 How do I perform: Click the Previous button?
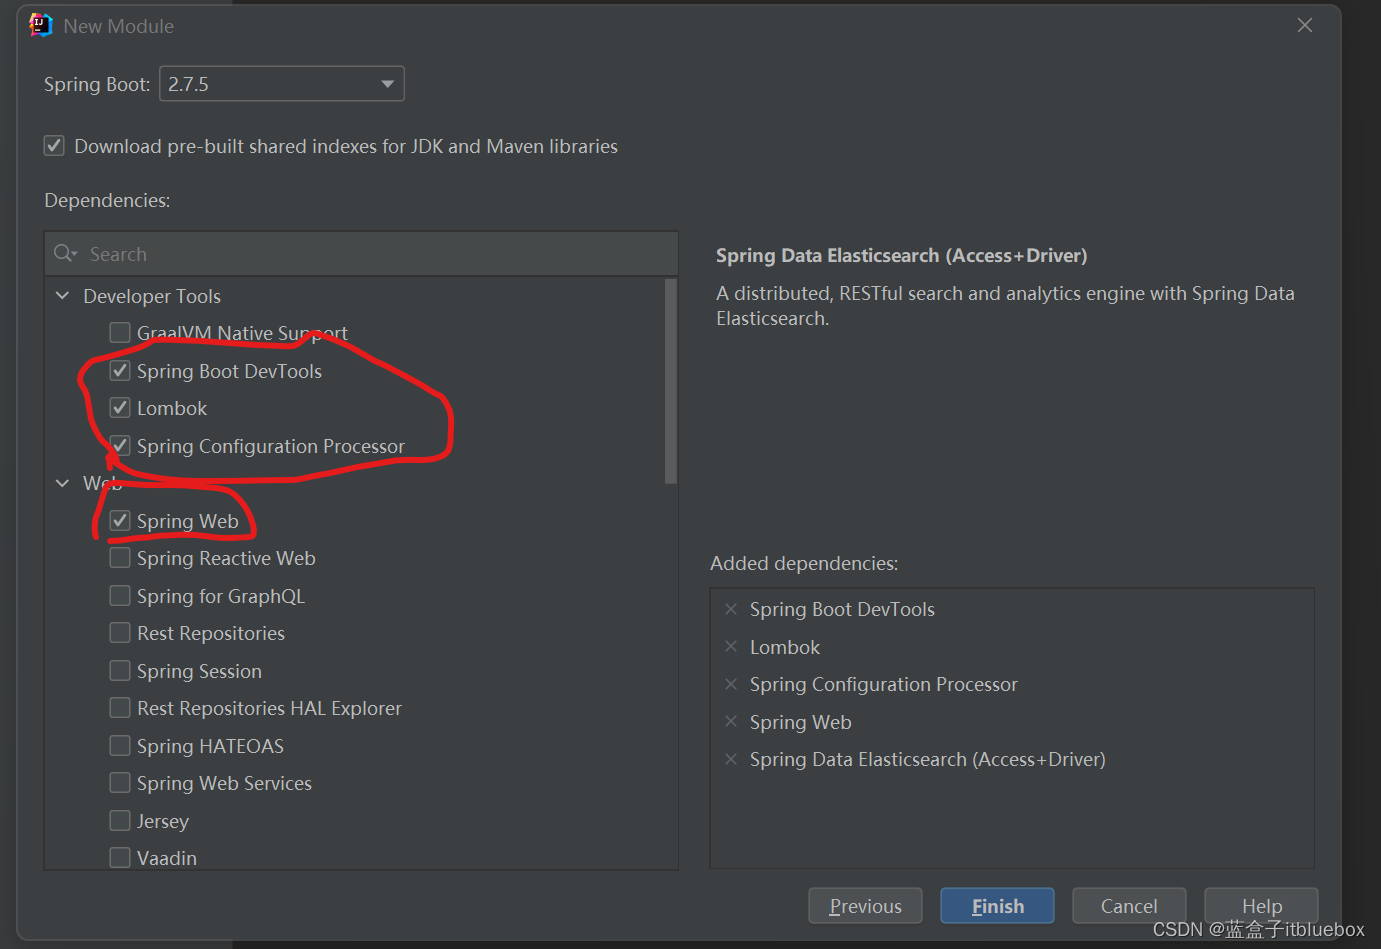[865, 905]
